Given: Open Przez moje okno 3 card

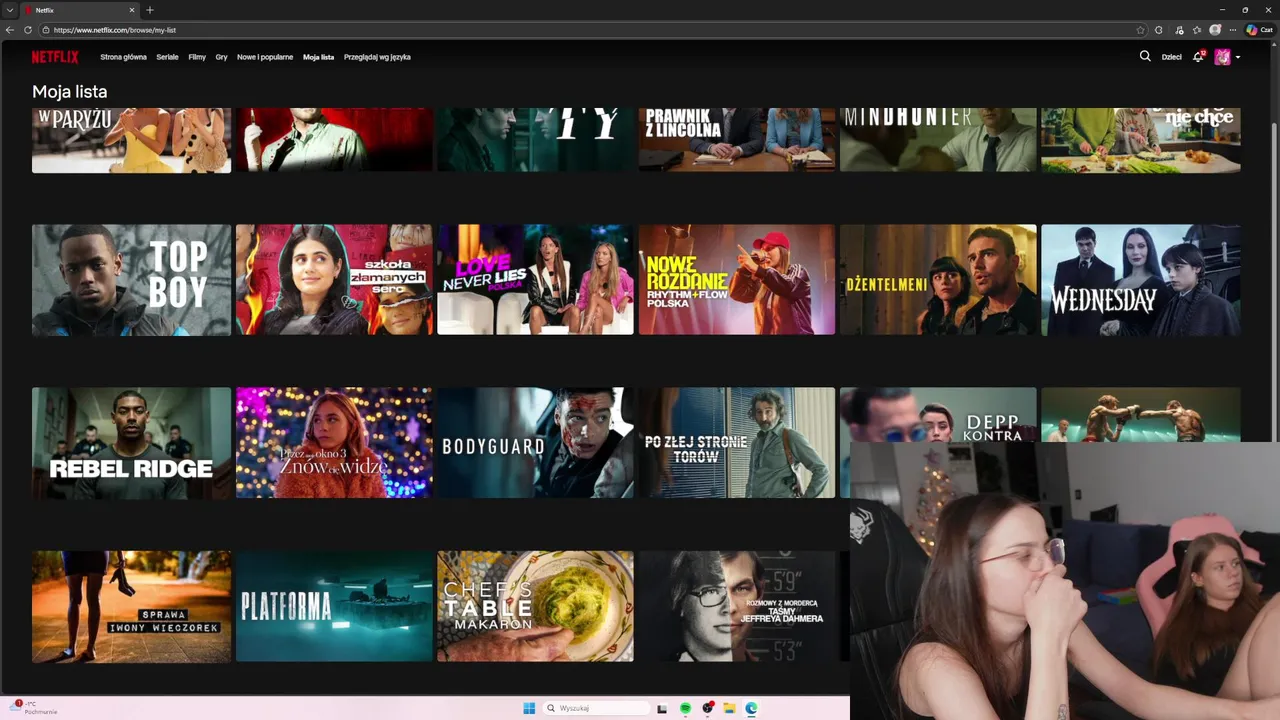Looking at the screenshot, I should [x=334, y=442].
